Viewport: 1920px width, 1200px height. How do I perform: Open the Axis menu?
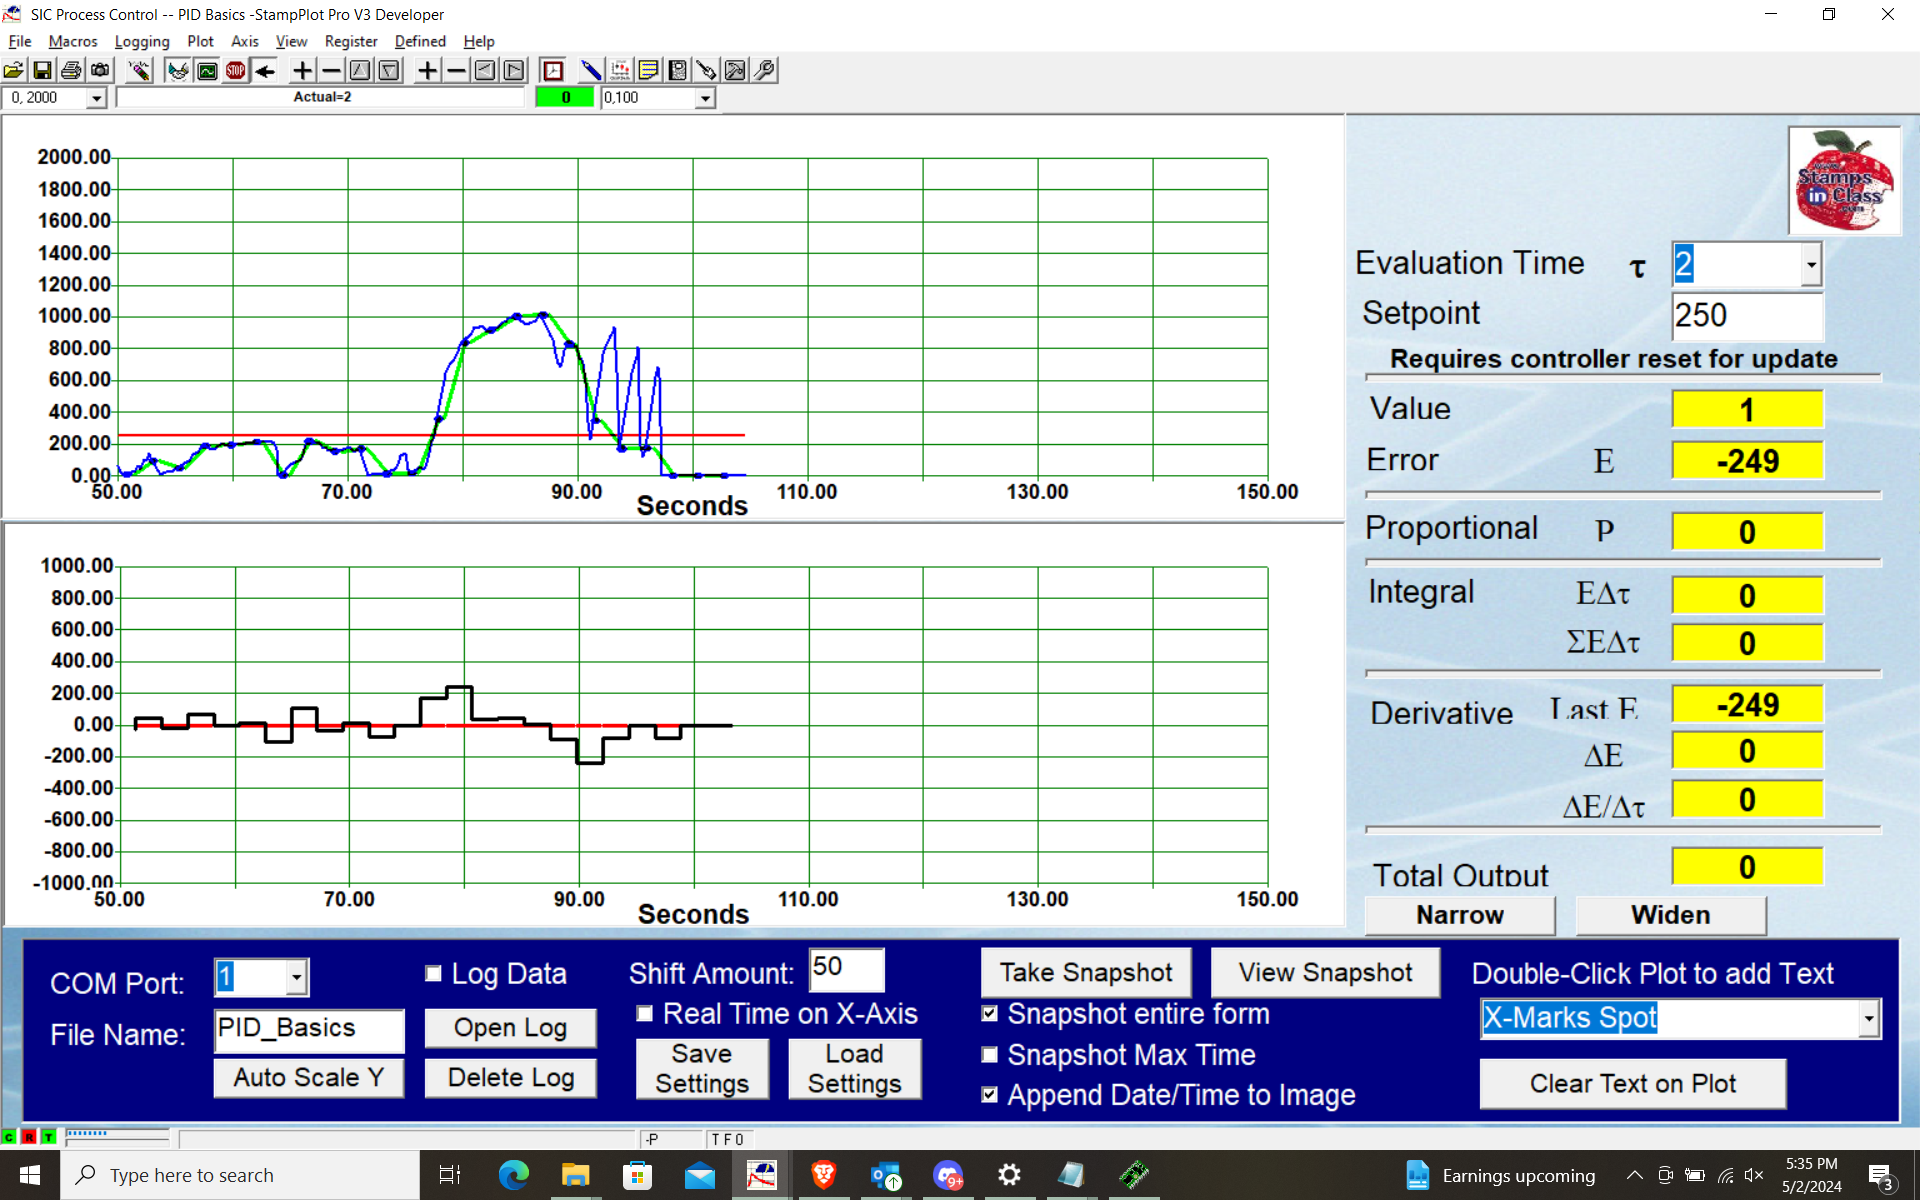(244, 41)
